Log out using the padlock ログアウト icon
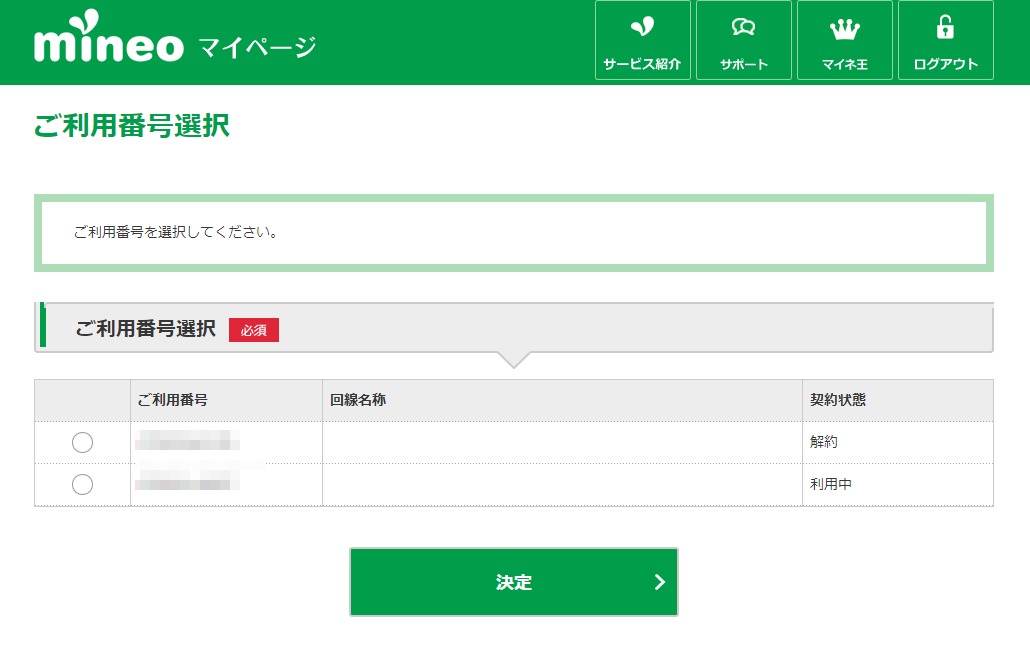Viewport: 1030px width, 649px height. tap(945, 28)
